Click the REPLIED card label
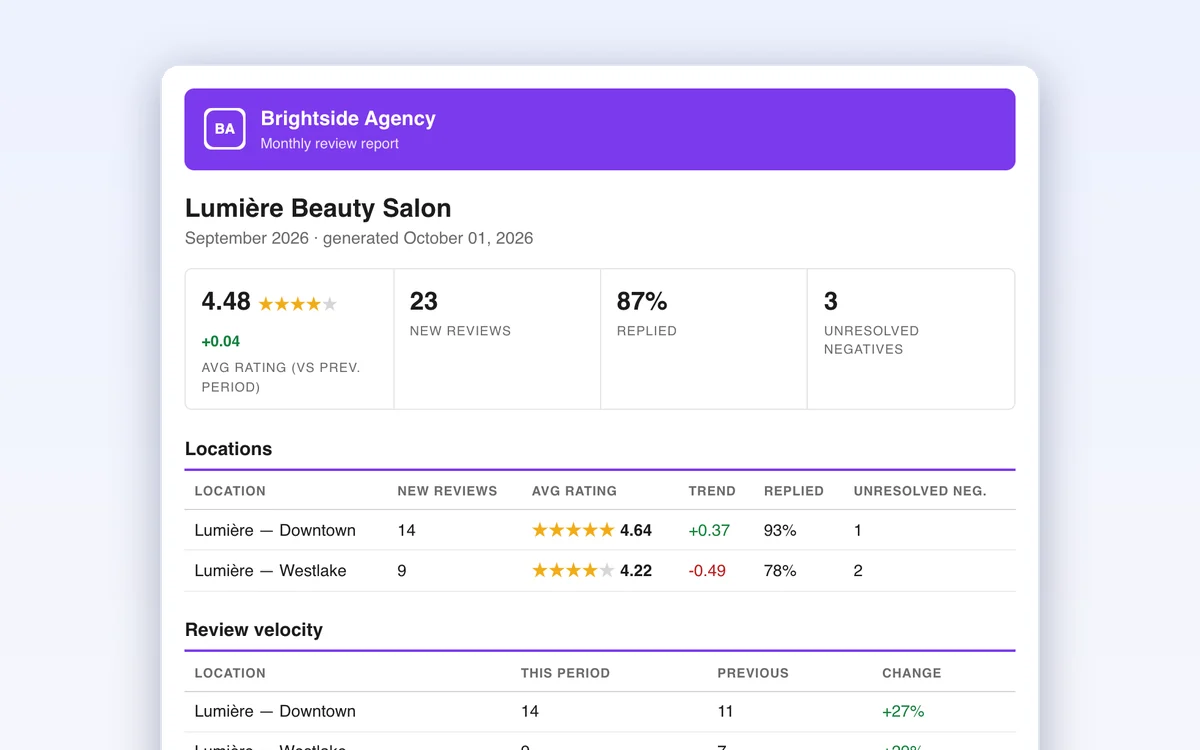This screenshot has width=1200, height=750. (647, 331)
